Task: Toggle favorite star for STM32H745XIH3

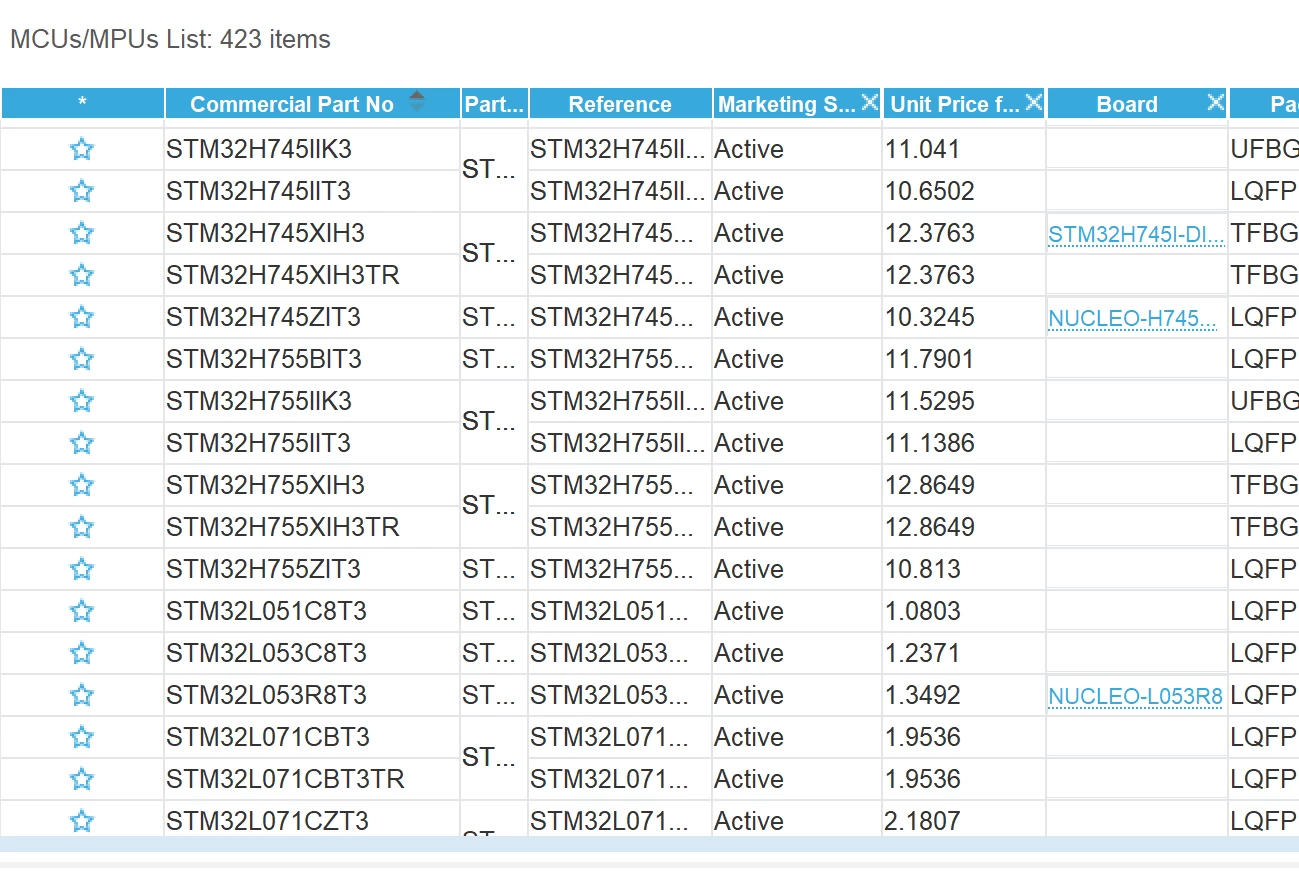Action: [82, 234]
